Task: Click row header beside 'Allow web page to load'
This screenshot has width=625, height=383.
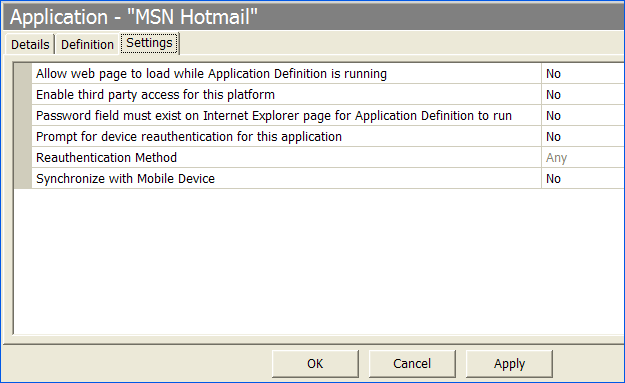Action: click(x=23, y=74)
